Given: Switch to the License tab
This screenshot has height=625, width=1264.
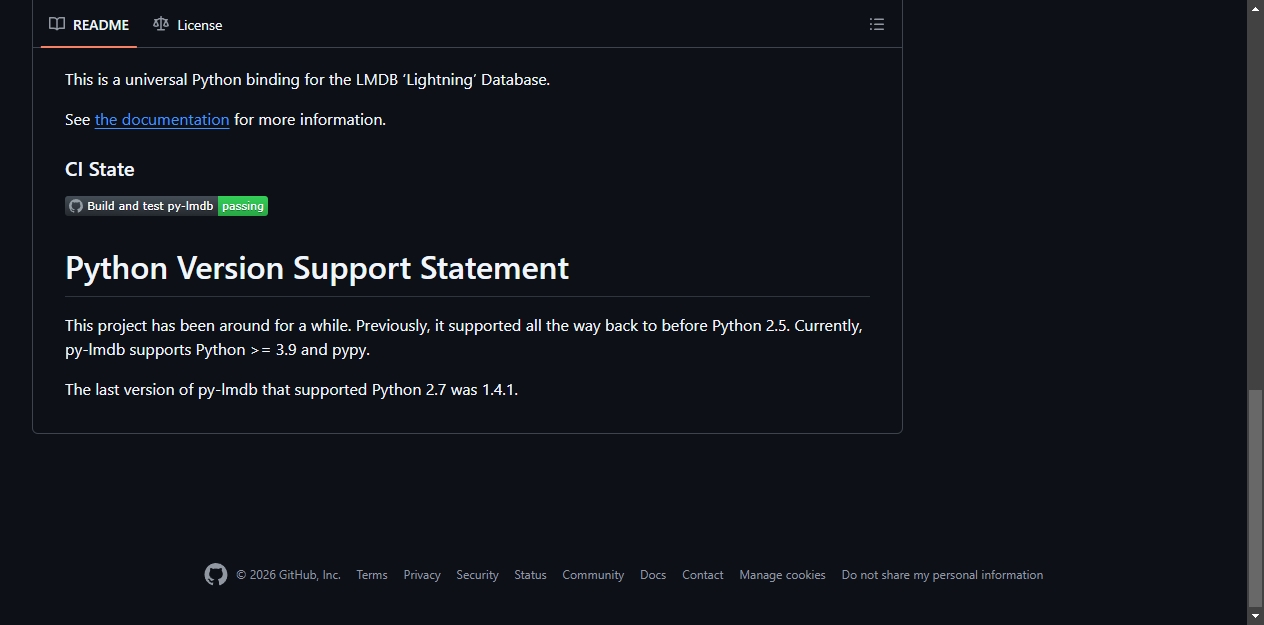Looking at the screenshot, I should pos(188,25).
